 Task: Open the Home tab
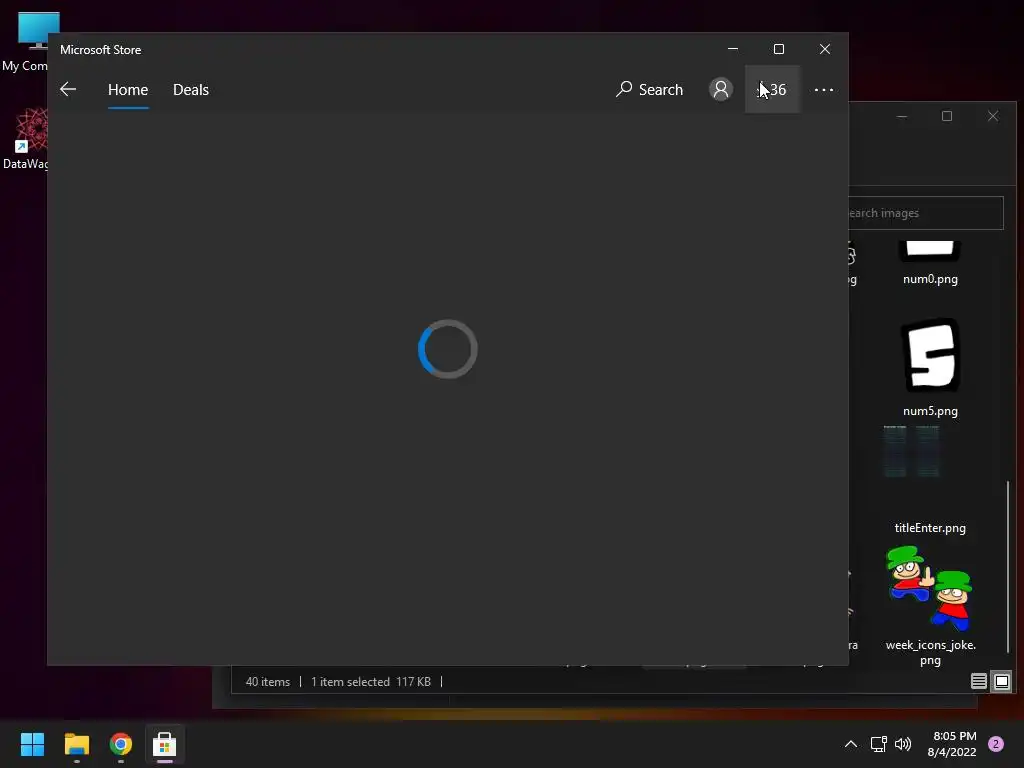tap(128, 89)
